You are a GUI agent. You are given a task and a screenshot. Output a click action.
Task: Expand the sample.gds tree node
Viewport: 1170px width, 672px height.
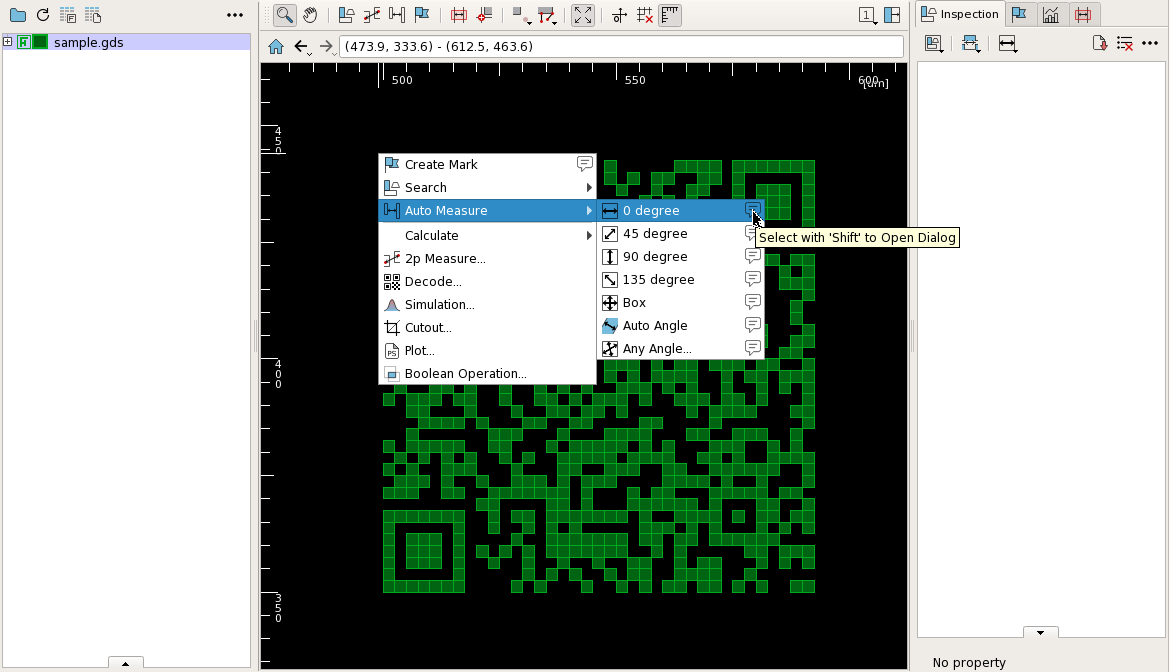pyautogui.click(x=7, y=42)
